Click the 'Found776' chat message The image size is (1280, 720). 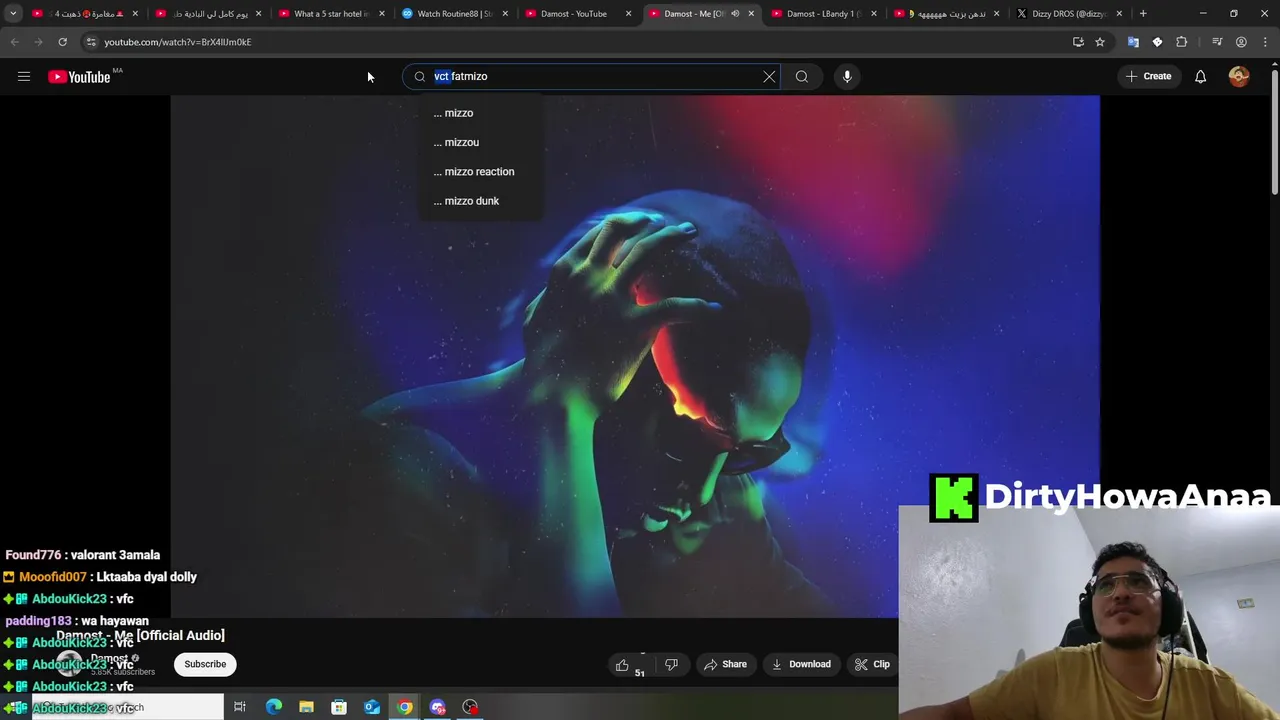(x=83, y=555)
